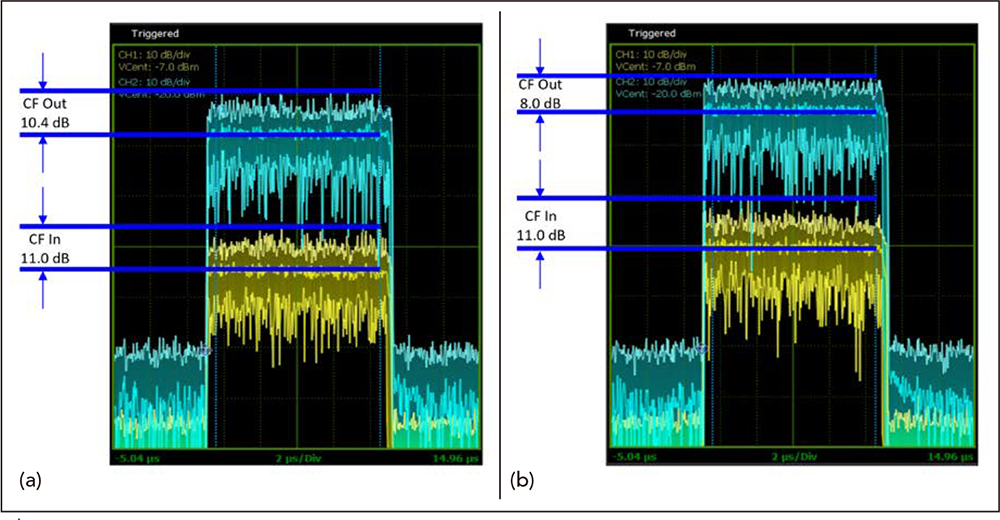Click the down arrow above CF Out 10.4 dB

point(43,70)
